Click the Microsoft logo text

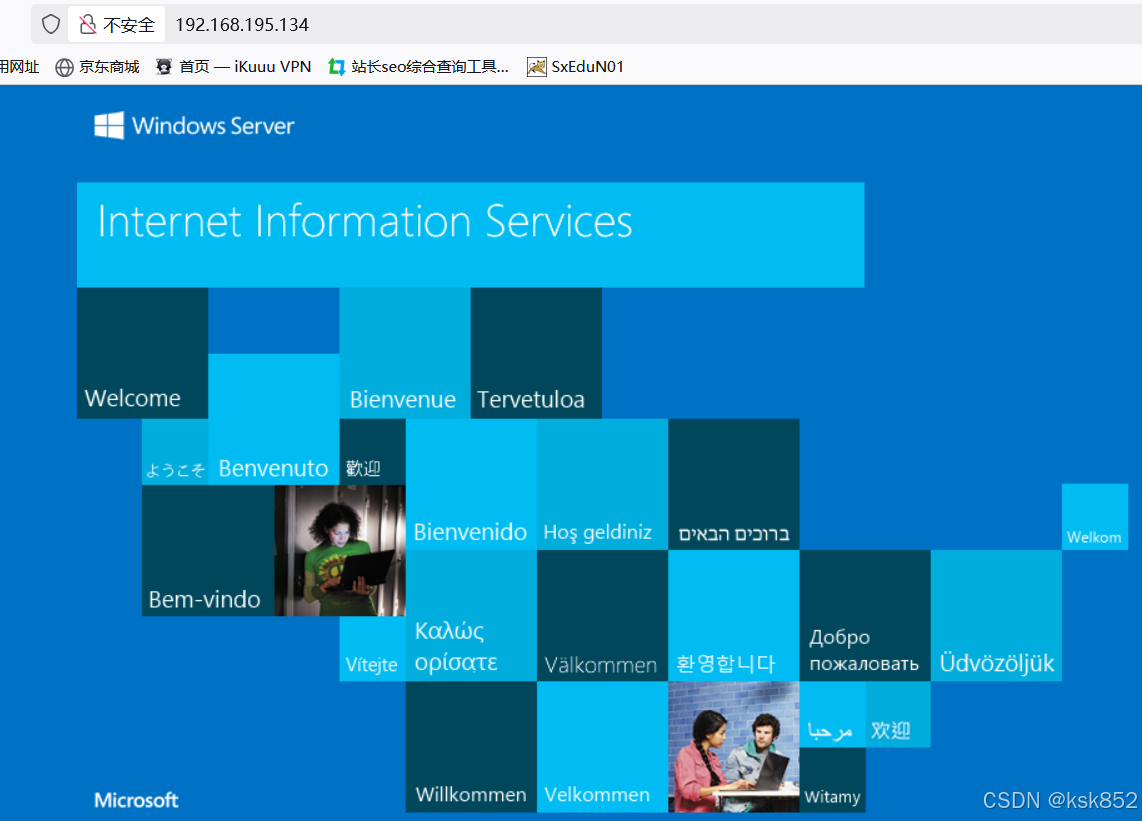tap(136, 801)
